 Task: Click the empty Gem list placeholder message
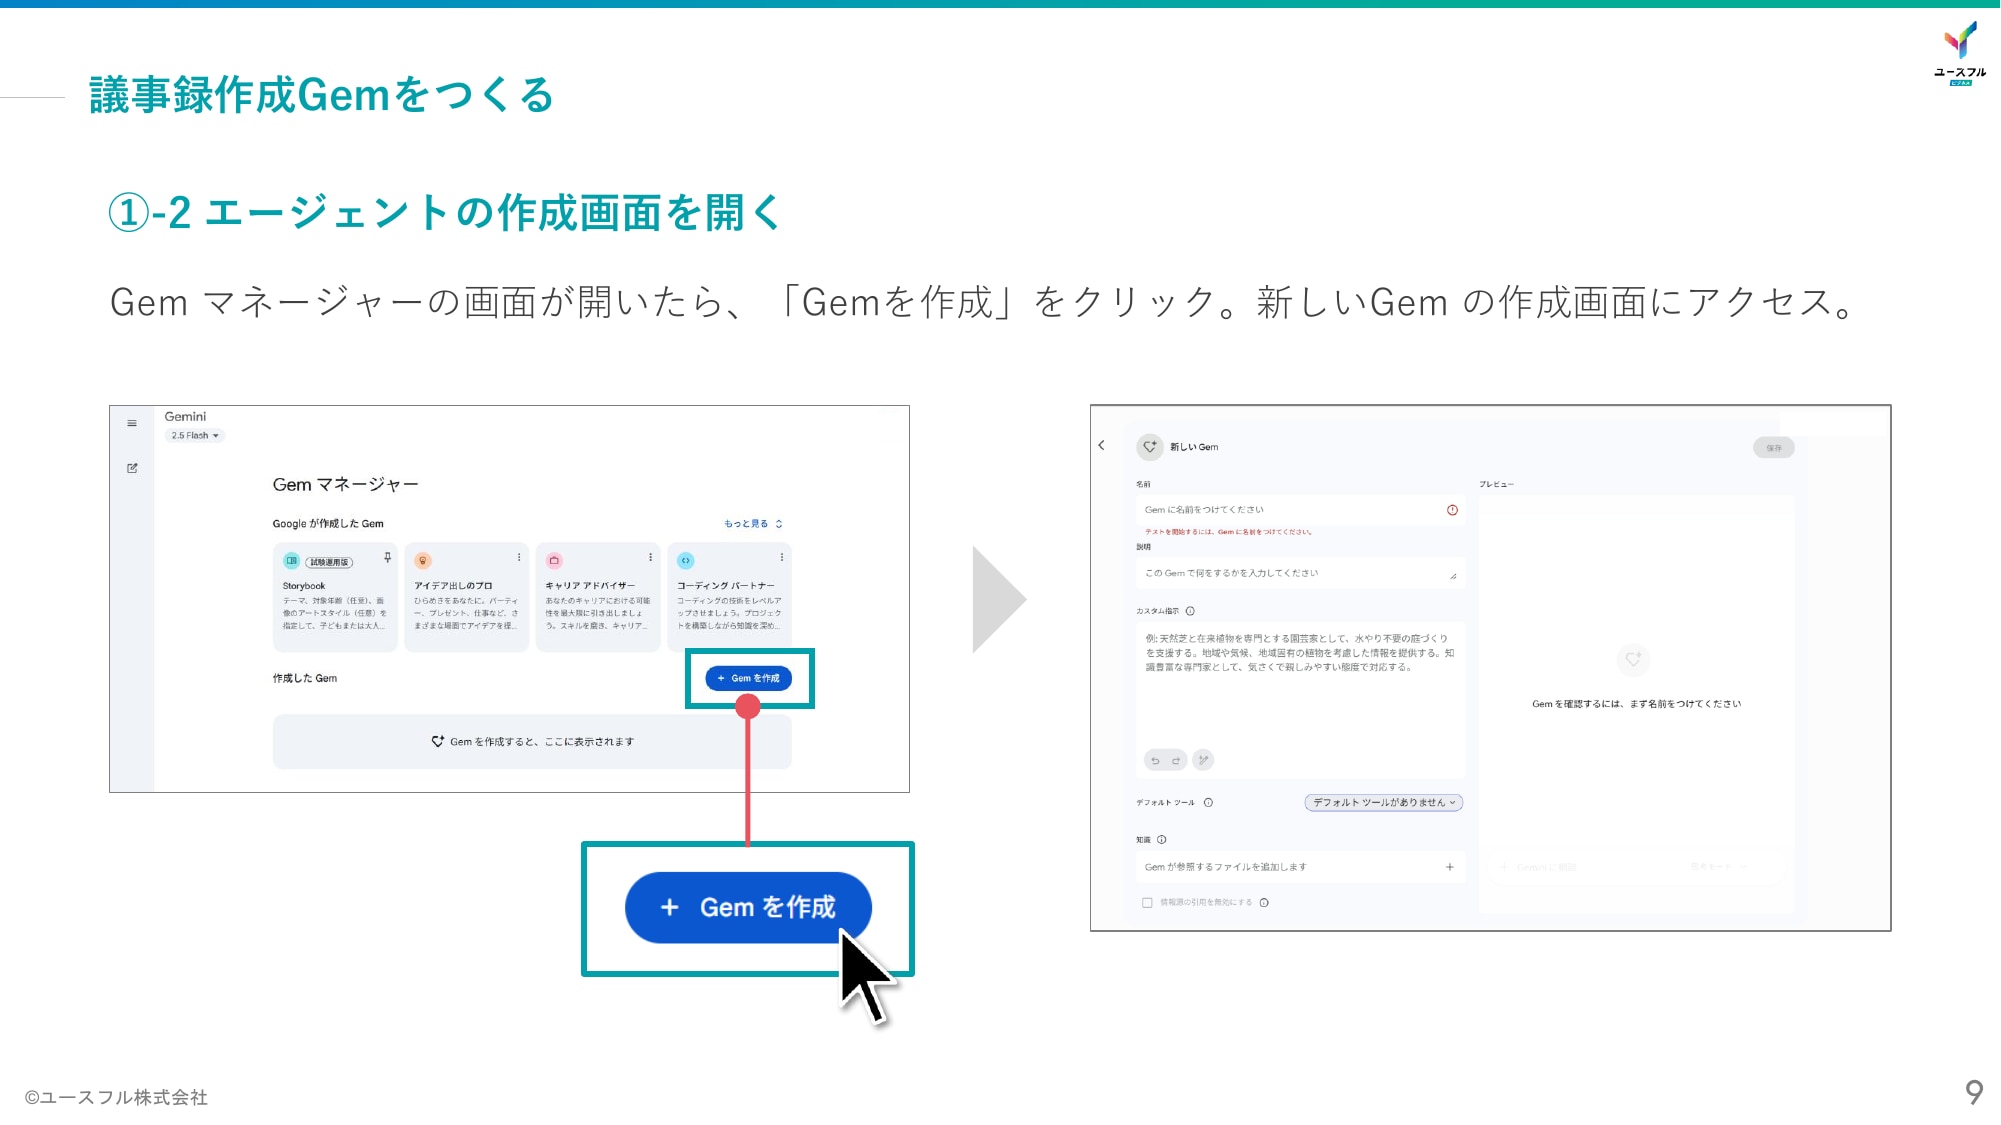pyautogui.click(x=532, y=742)
